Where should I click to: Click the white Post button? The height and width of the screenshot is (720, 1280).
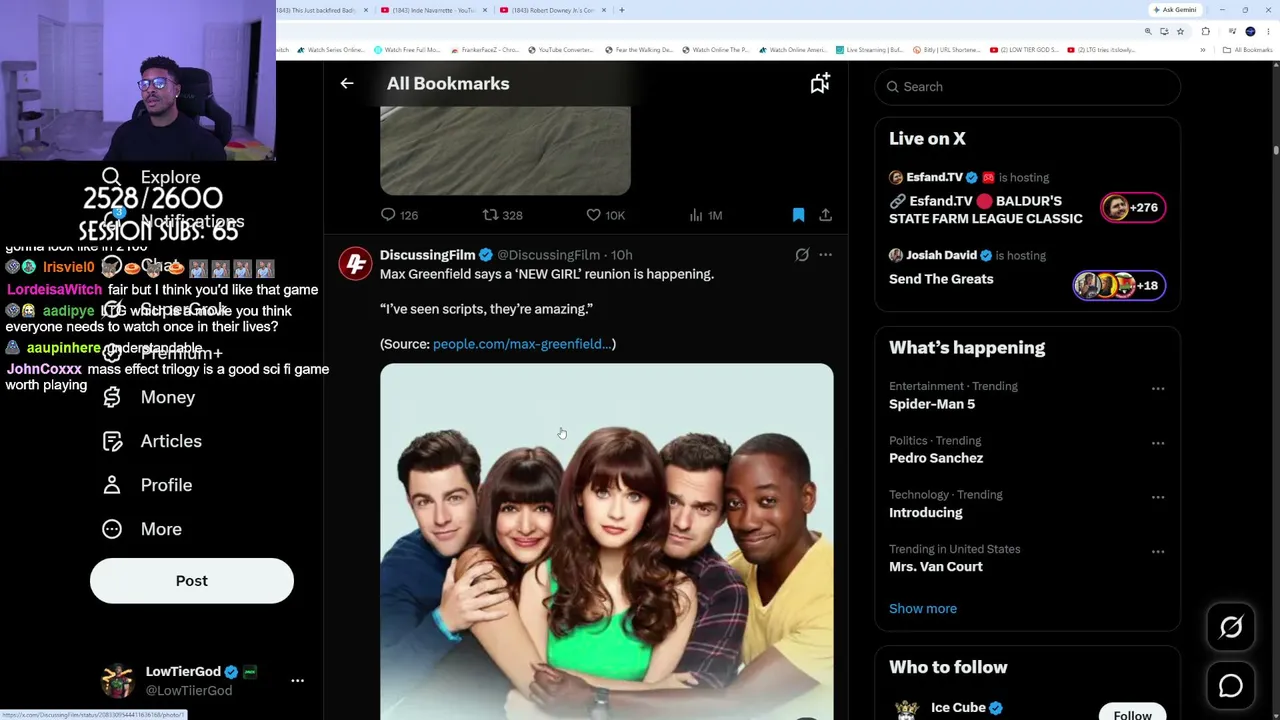192,581
